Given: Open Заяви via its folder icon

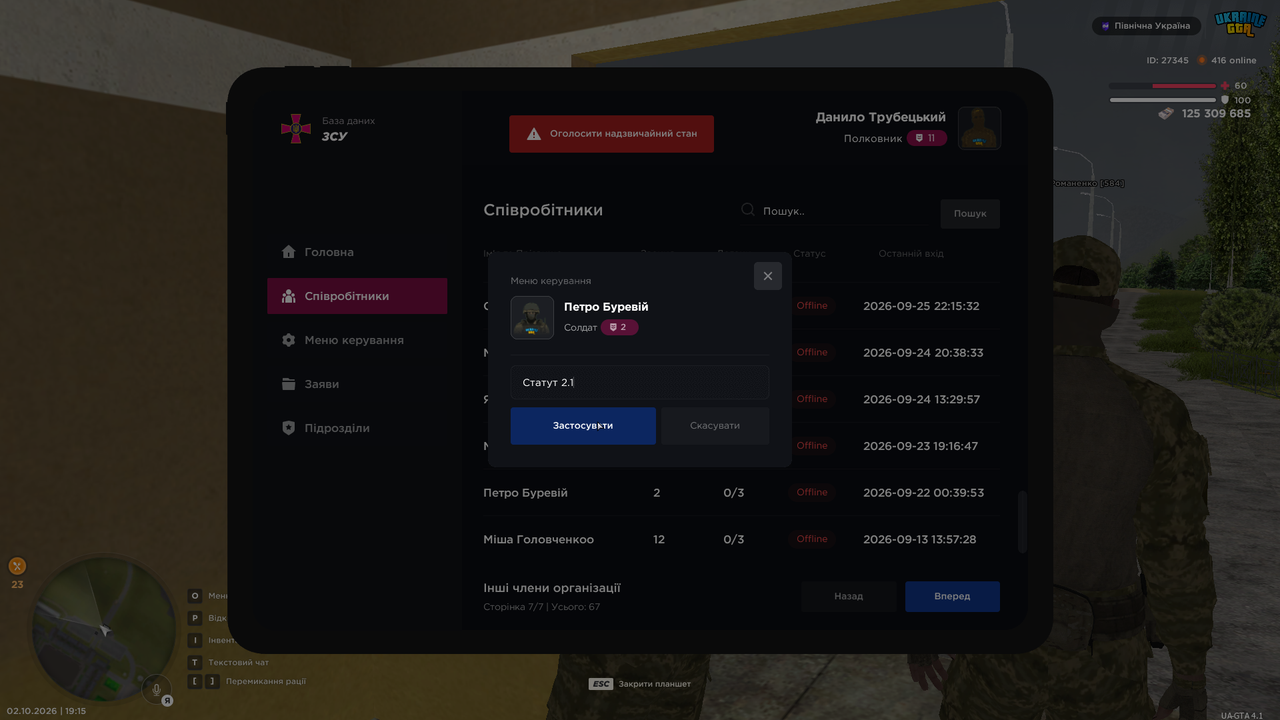Looking at the screenshot, I should pos(289,384).
